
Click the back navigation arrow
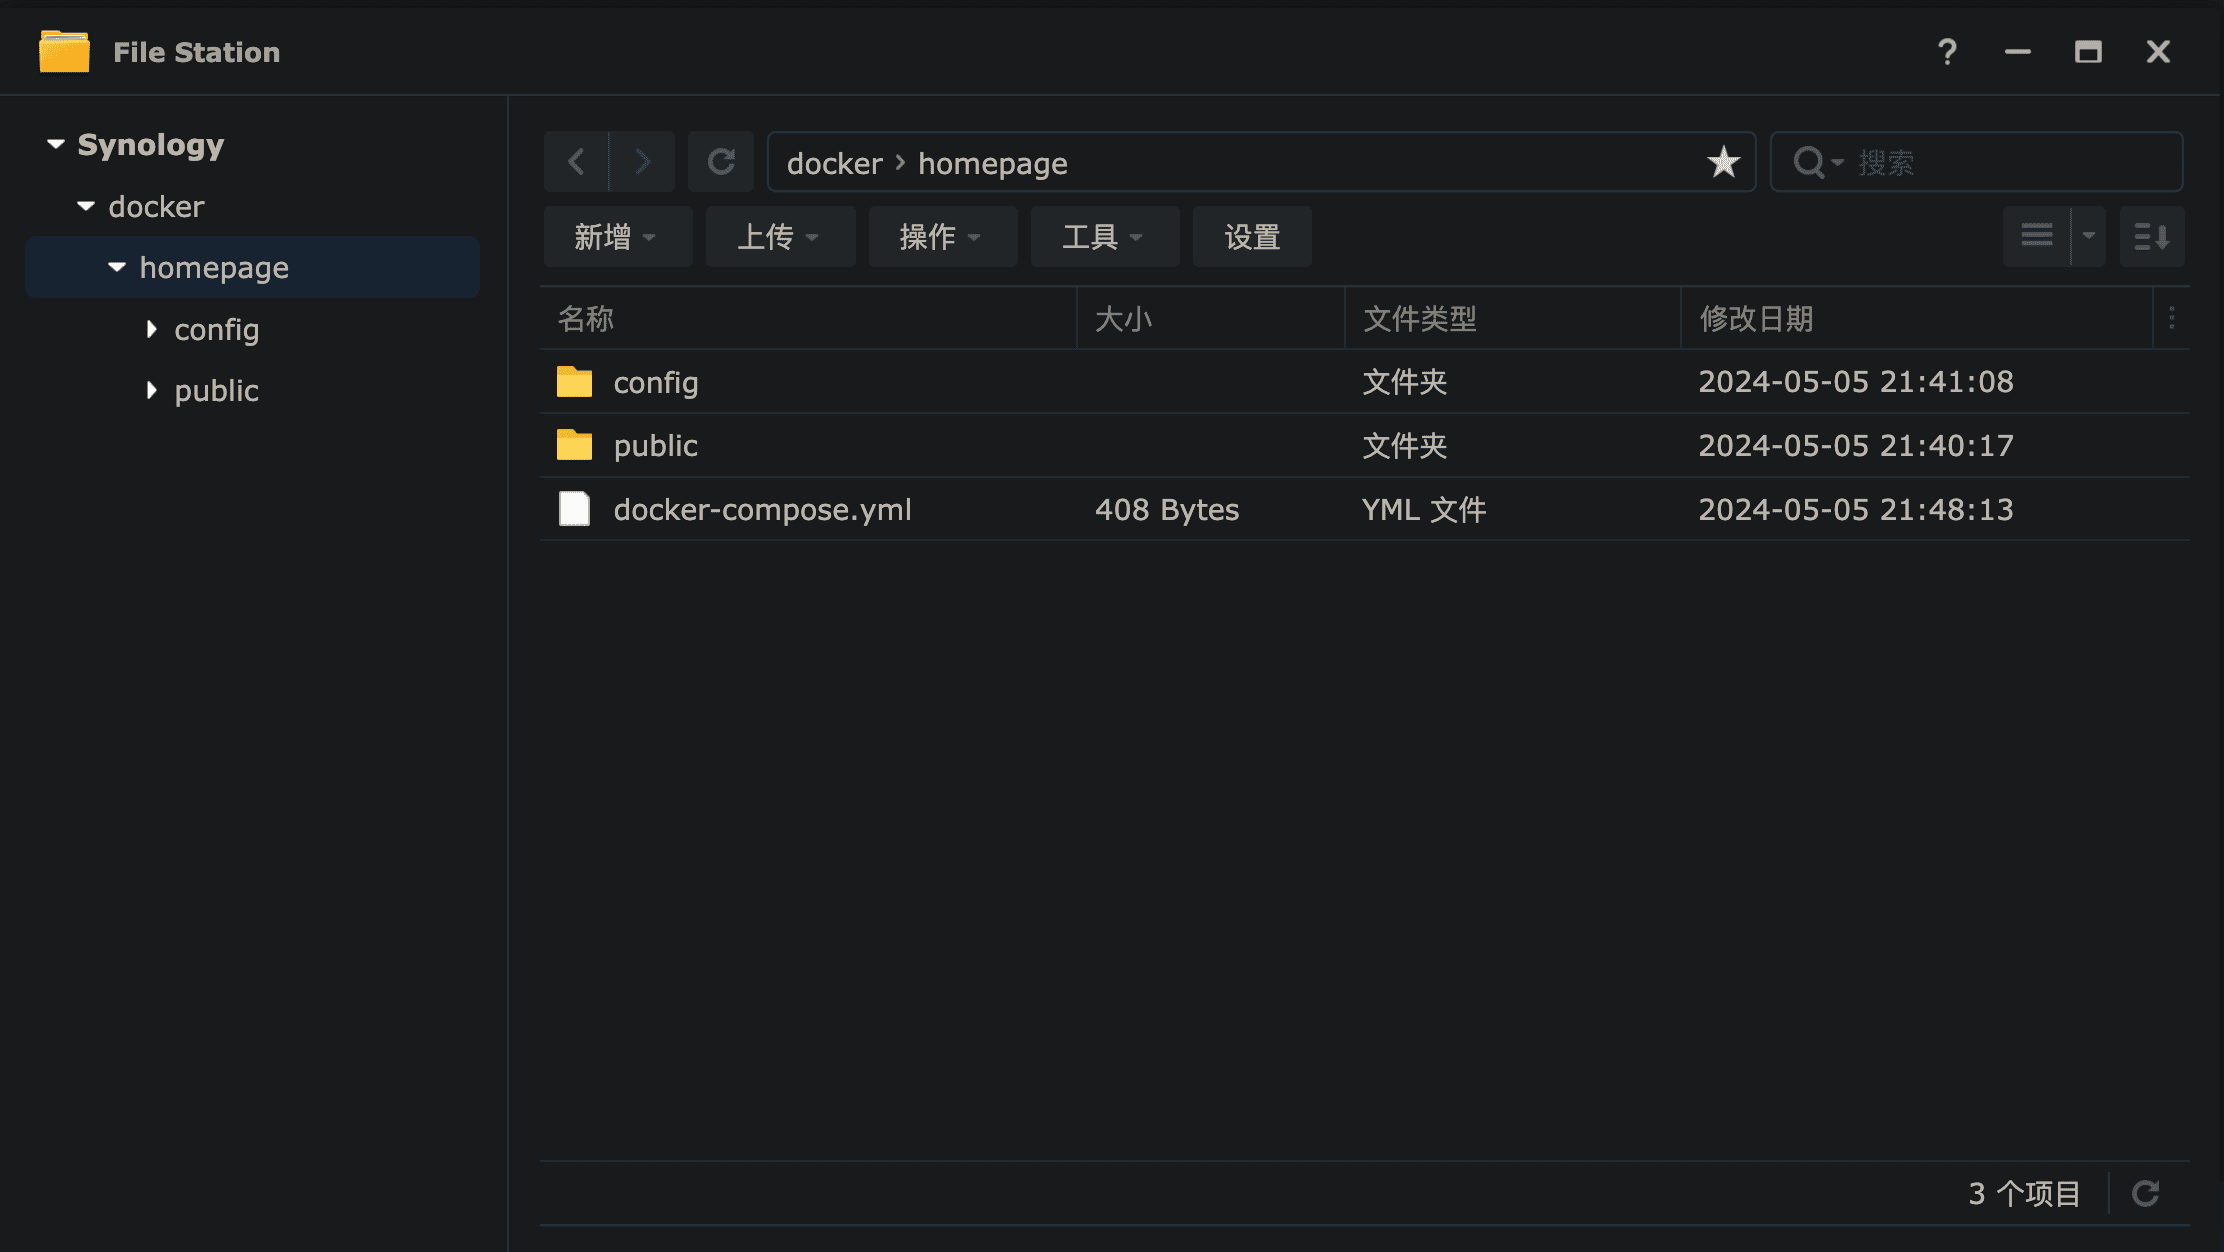click(576, 162)
